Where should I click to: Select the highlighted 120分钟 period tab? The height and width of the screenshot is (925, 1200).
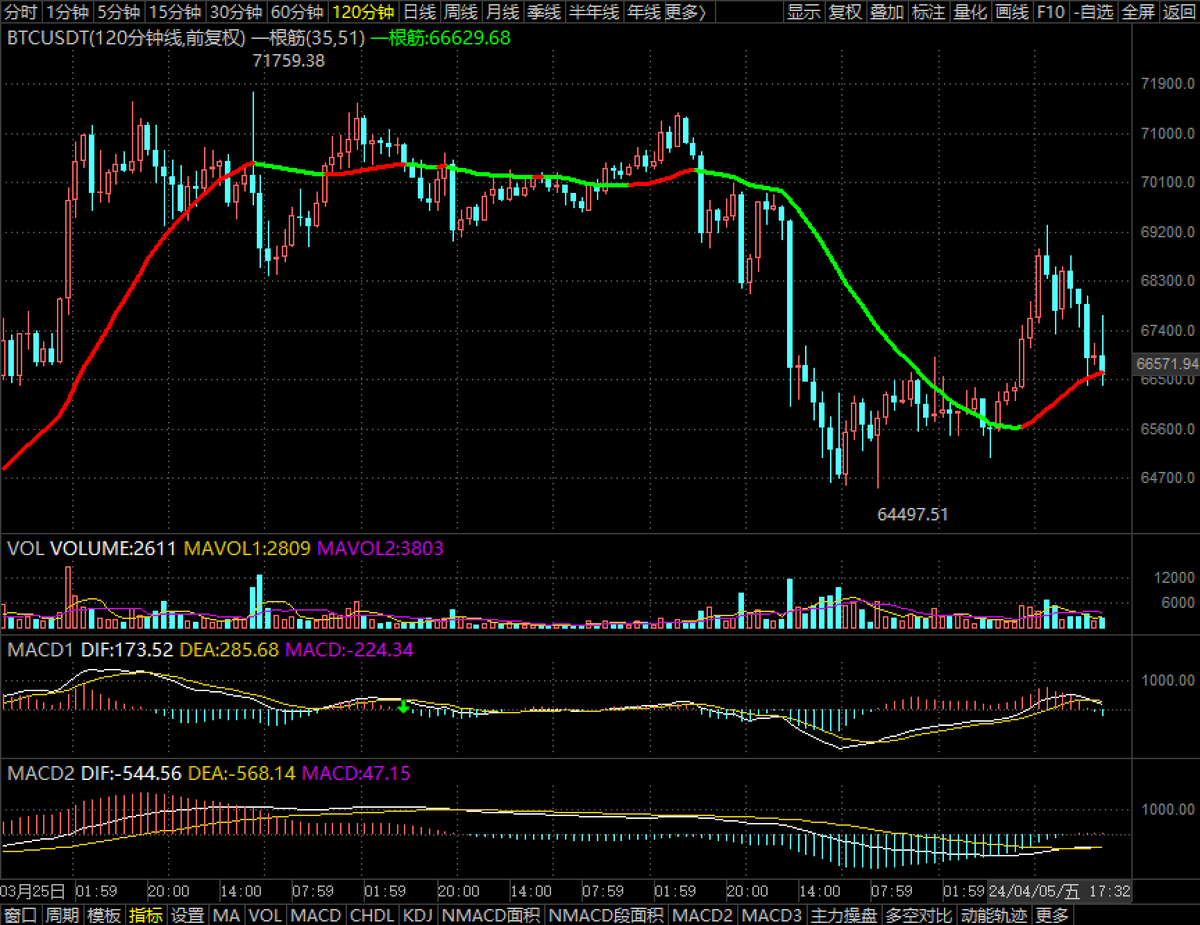point(363,12)
